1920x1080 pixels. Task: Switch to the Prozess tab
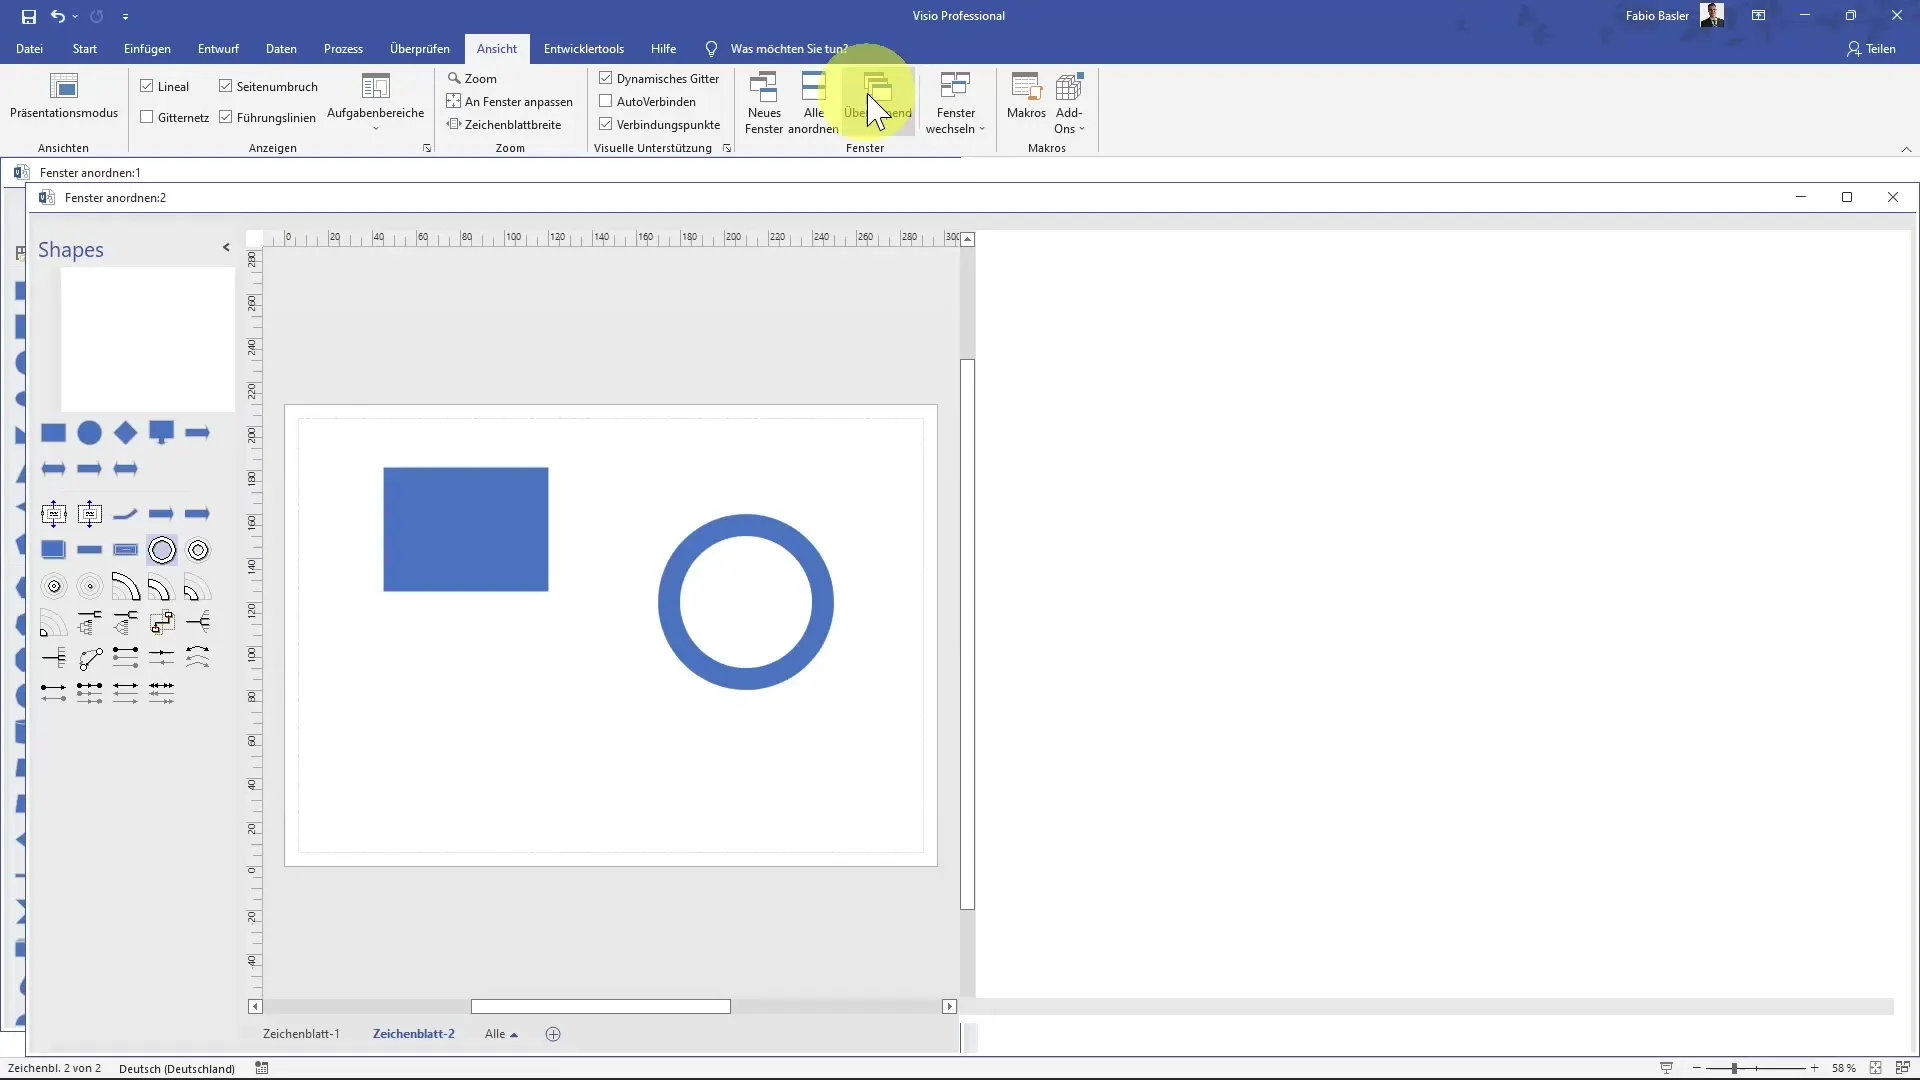(x=343, y=48)
